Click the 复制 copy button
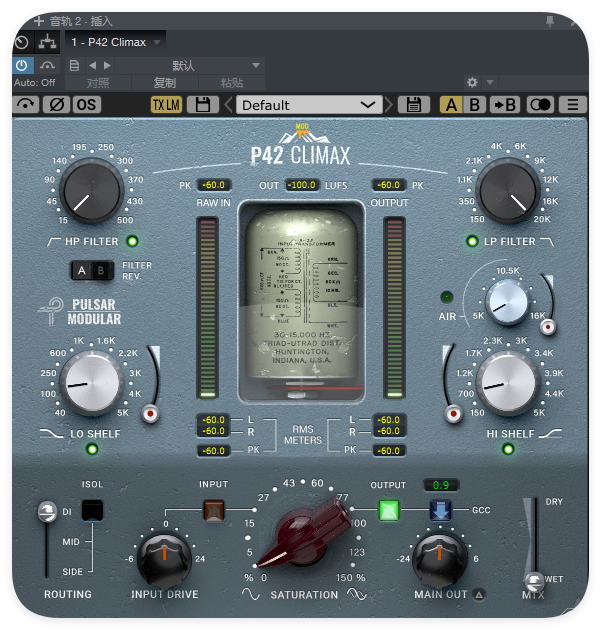 (x=165, y=83)
